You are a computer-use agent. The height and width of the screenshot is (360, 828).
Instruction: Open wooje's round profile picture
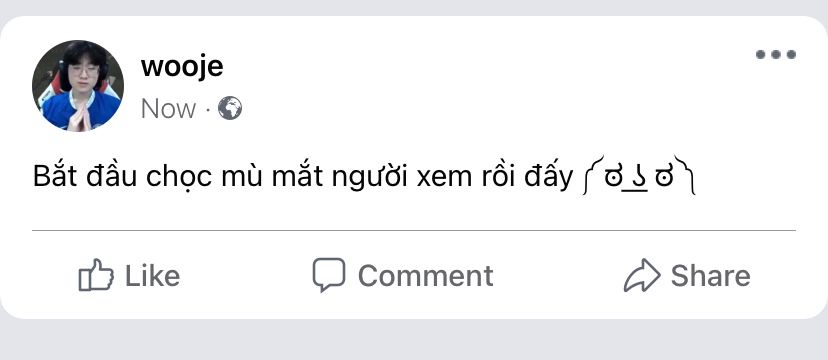(x=78, y=85)
